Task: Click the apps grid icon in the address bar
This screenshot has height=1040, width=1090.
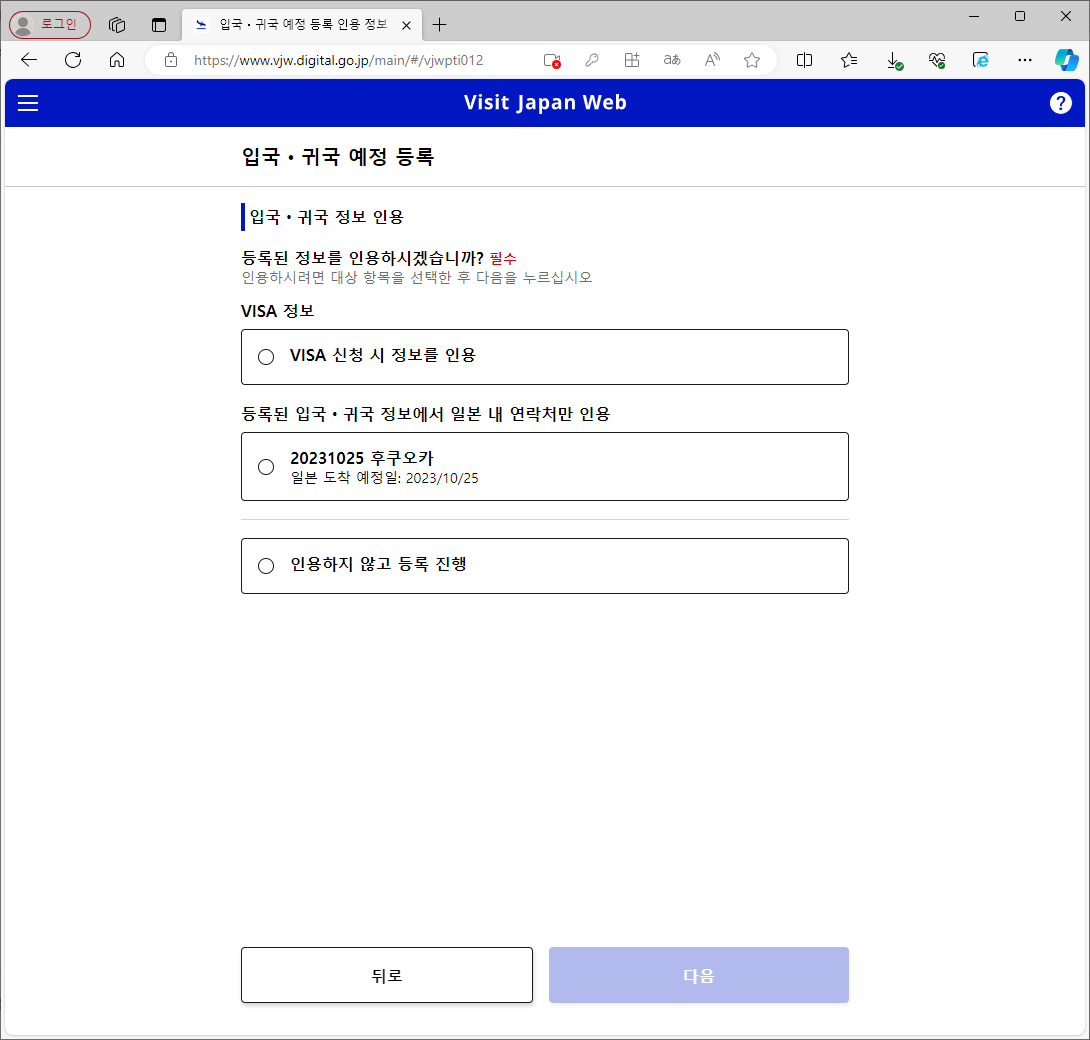Action: click(x=632, y=60)
